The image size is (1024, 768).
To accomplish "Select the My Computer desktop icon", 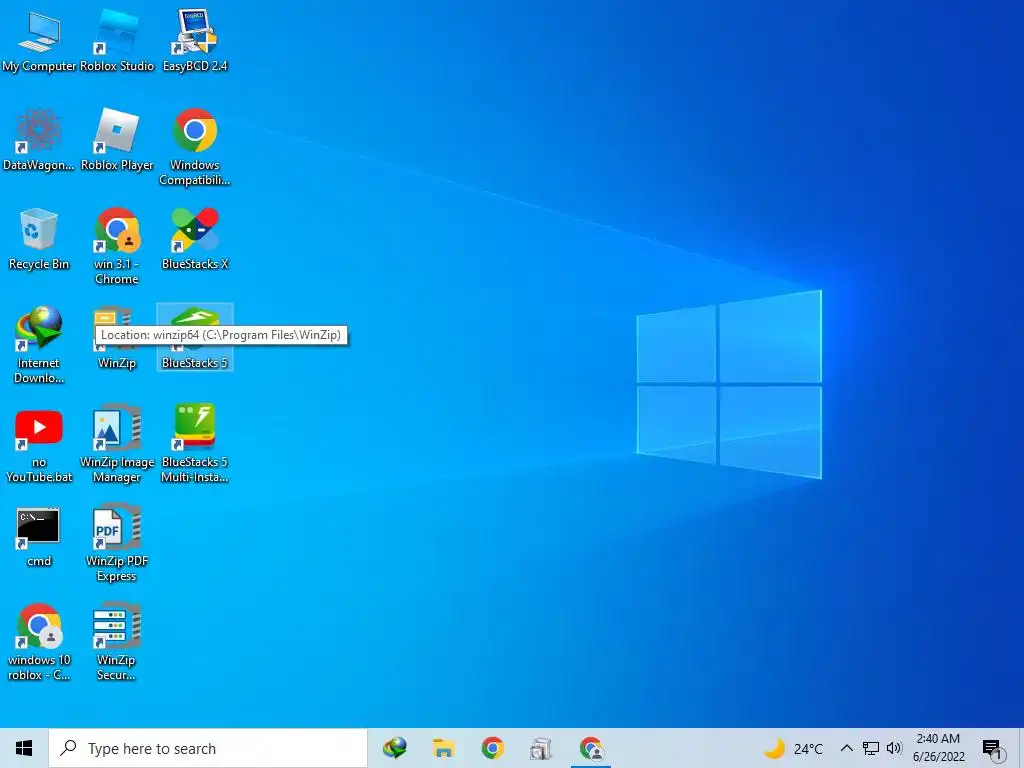I will pyautogui.click(x=39, y=40).
